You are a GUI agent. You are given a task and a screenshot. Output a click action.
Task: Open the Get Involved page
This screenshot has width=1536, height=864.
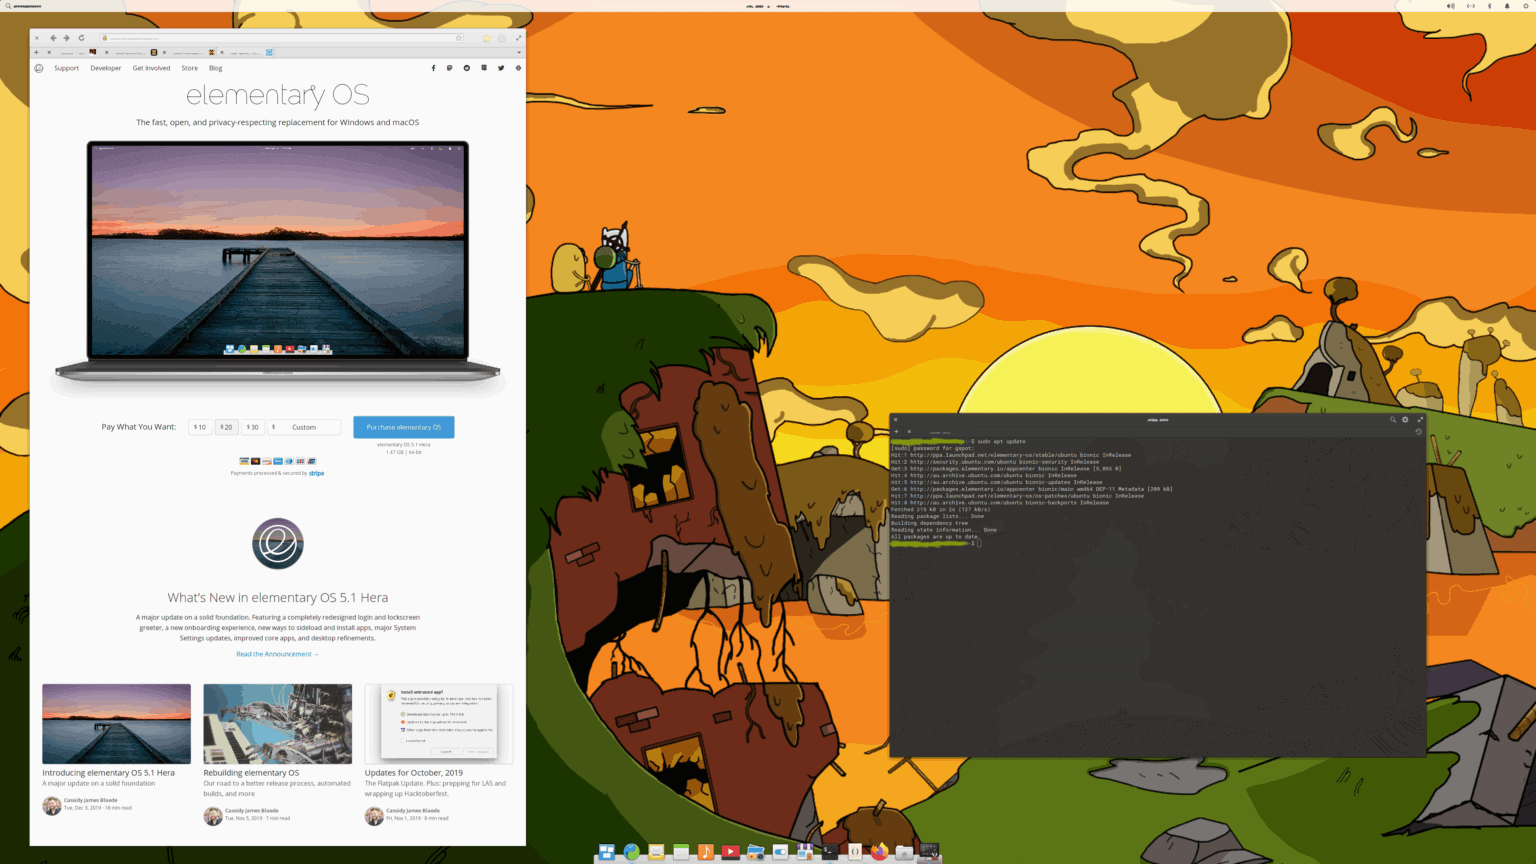152,68
